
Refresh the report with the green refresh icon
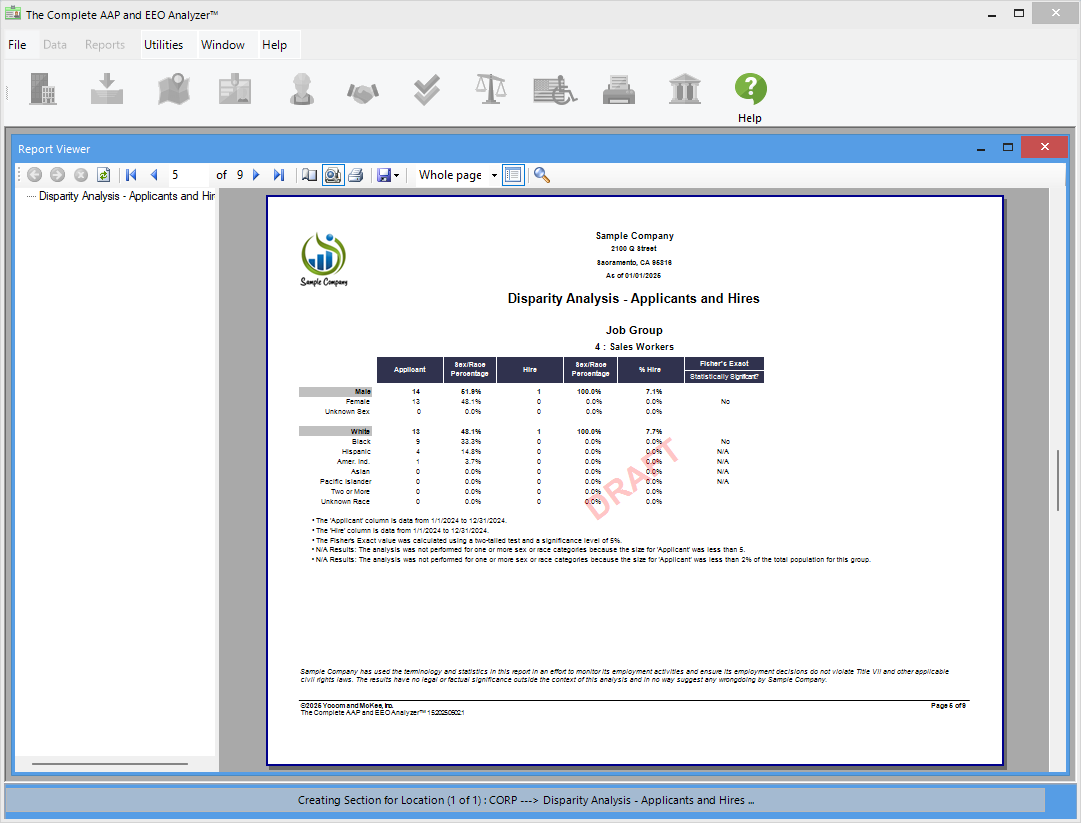tap(103, 175)
